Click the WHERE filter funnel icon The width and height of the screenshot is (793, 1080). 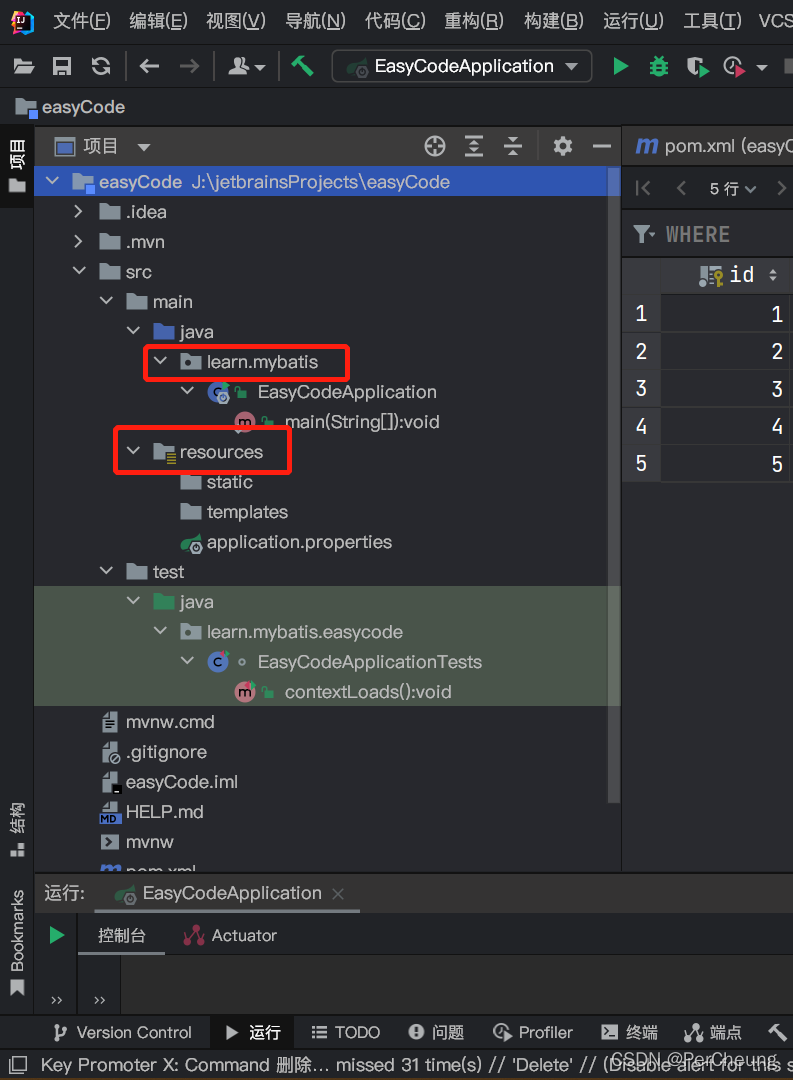point(644,234)
